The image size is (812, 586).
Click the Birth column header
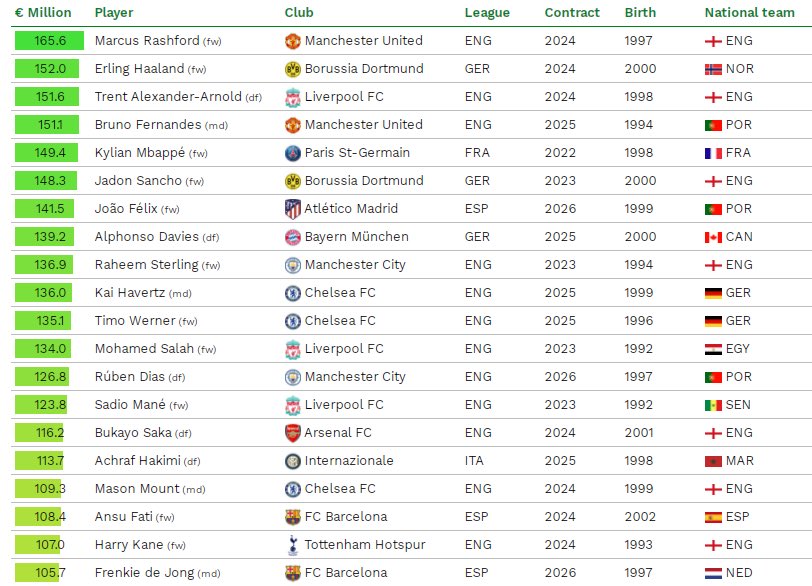pos(641,13)
